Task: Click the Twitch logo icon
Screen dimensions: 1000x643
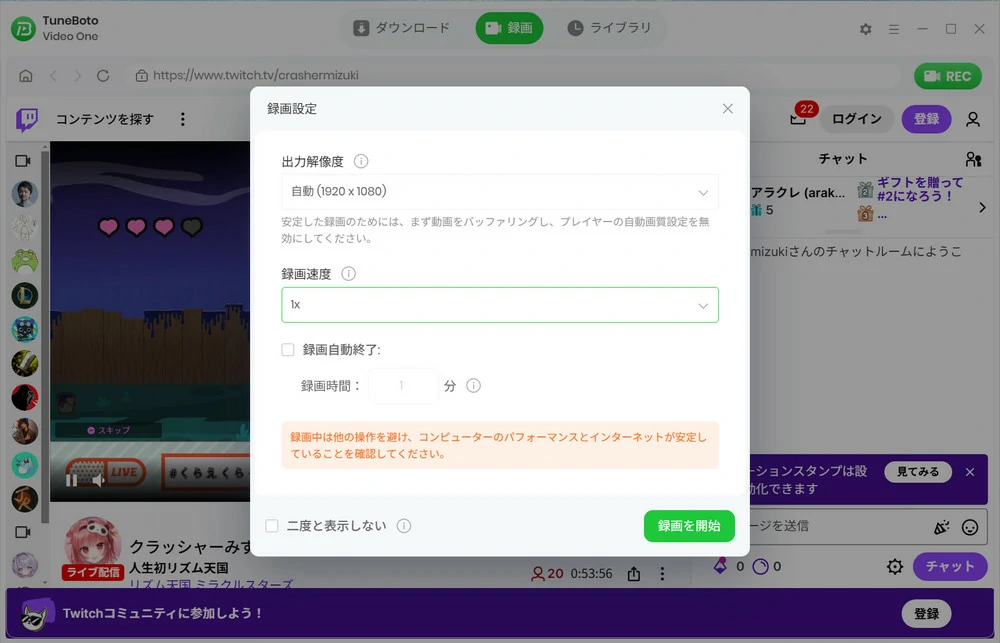Action: click(x=27, y=119)
